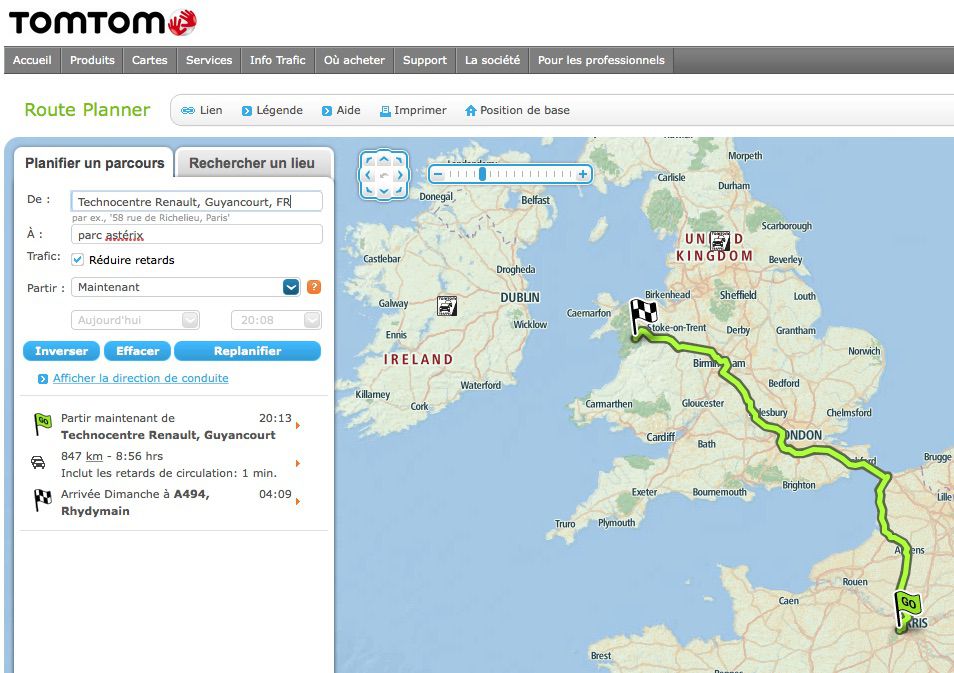Focus the De departure address field
Viewport: 954px width, 673px height.
[x=197, y=201]
